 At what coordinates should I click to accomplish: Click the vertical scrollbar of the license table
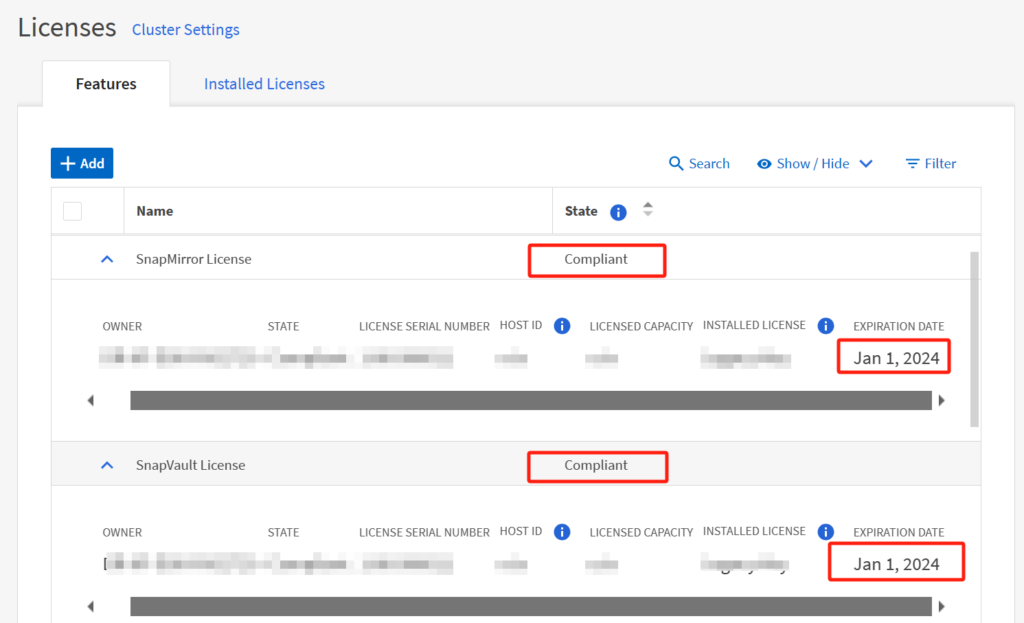974,339
